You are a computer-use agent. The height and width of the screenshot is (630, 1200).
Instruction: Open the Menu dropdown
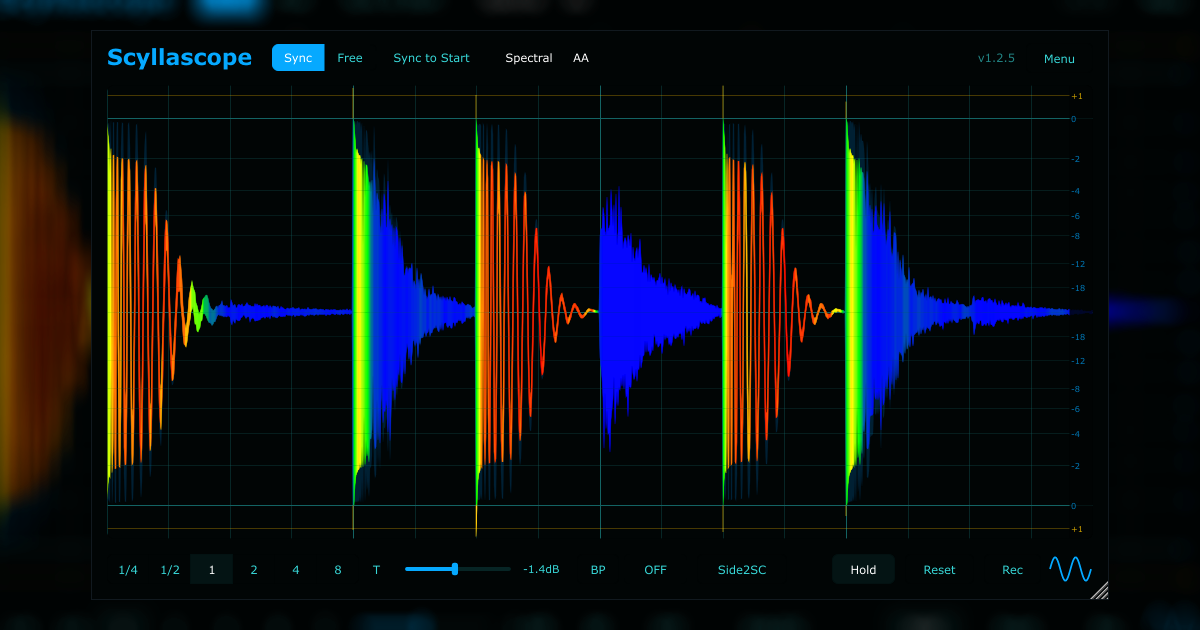click(x=1059, y=58)
